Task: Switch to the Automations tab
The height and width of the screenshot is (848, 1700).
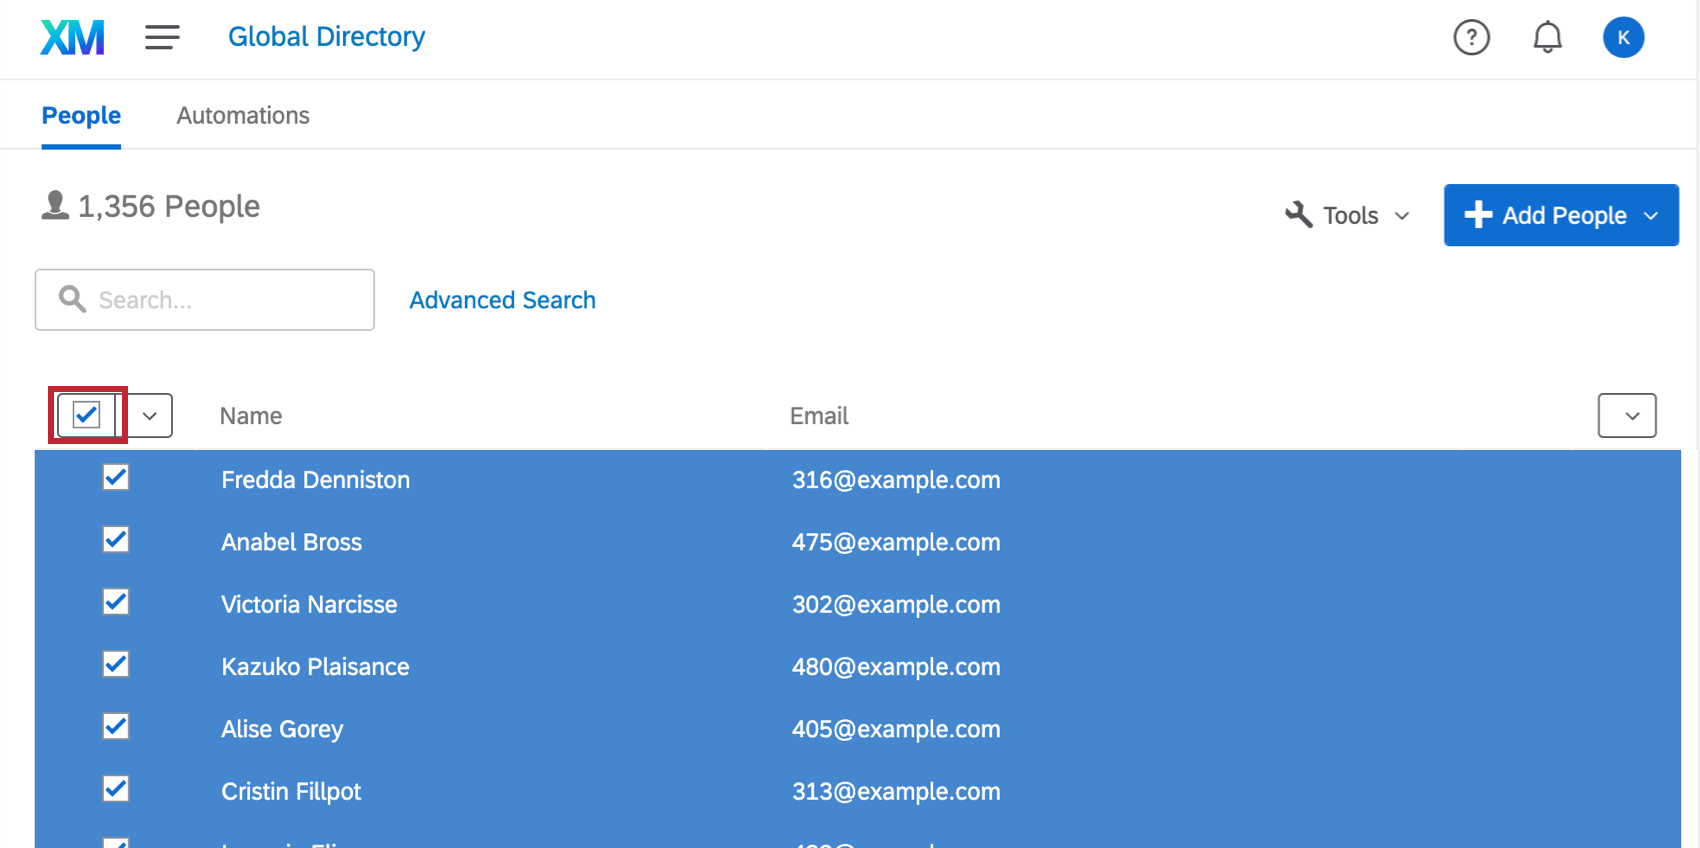Action: (243, 116)
